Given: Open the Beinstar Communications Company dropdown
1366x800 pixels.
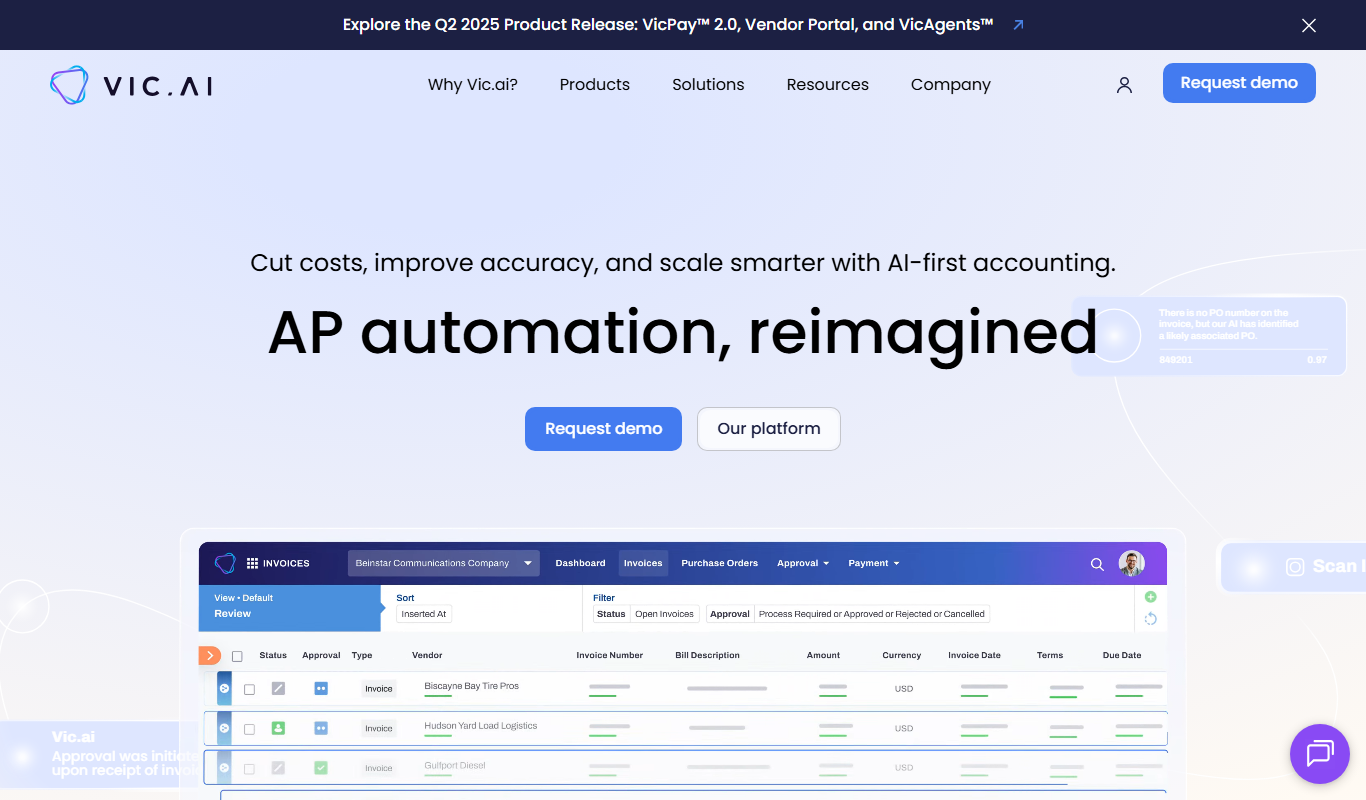Looking at the screenshot, I should [x=444, y=563].
